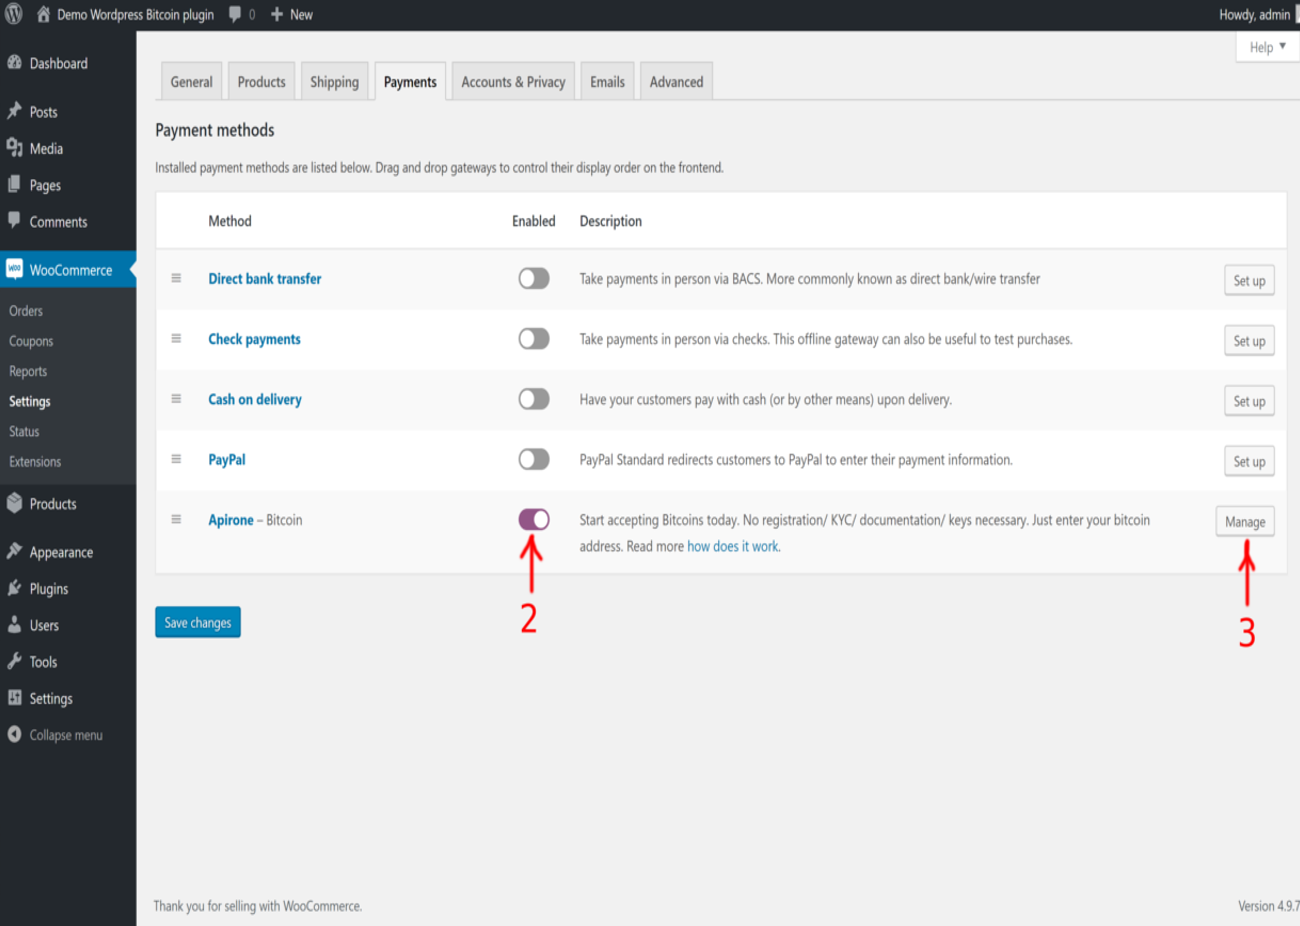Click Set up for Direct bank transfer
Image resolution: width=1300 pixels, height=926 pixels.
pyautogui.click(x=1249, y=281)
